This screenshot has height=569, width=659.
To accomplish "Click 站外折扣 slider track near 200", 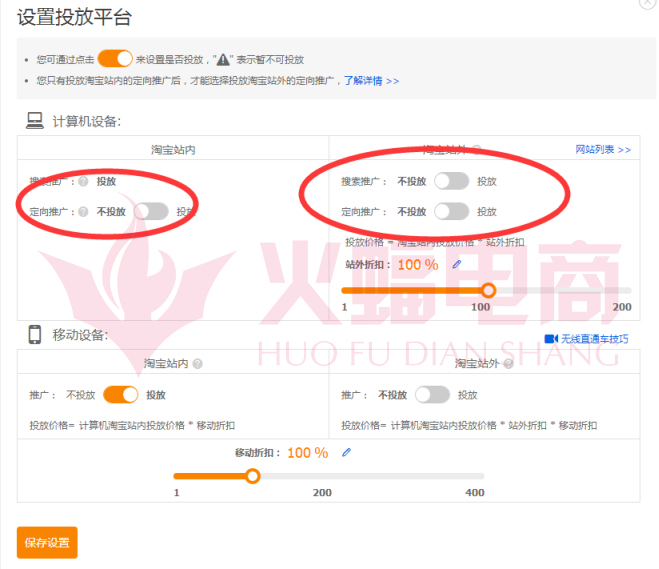I will pos(626,290).
